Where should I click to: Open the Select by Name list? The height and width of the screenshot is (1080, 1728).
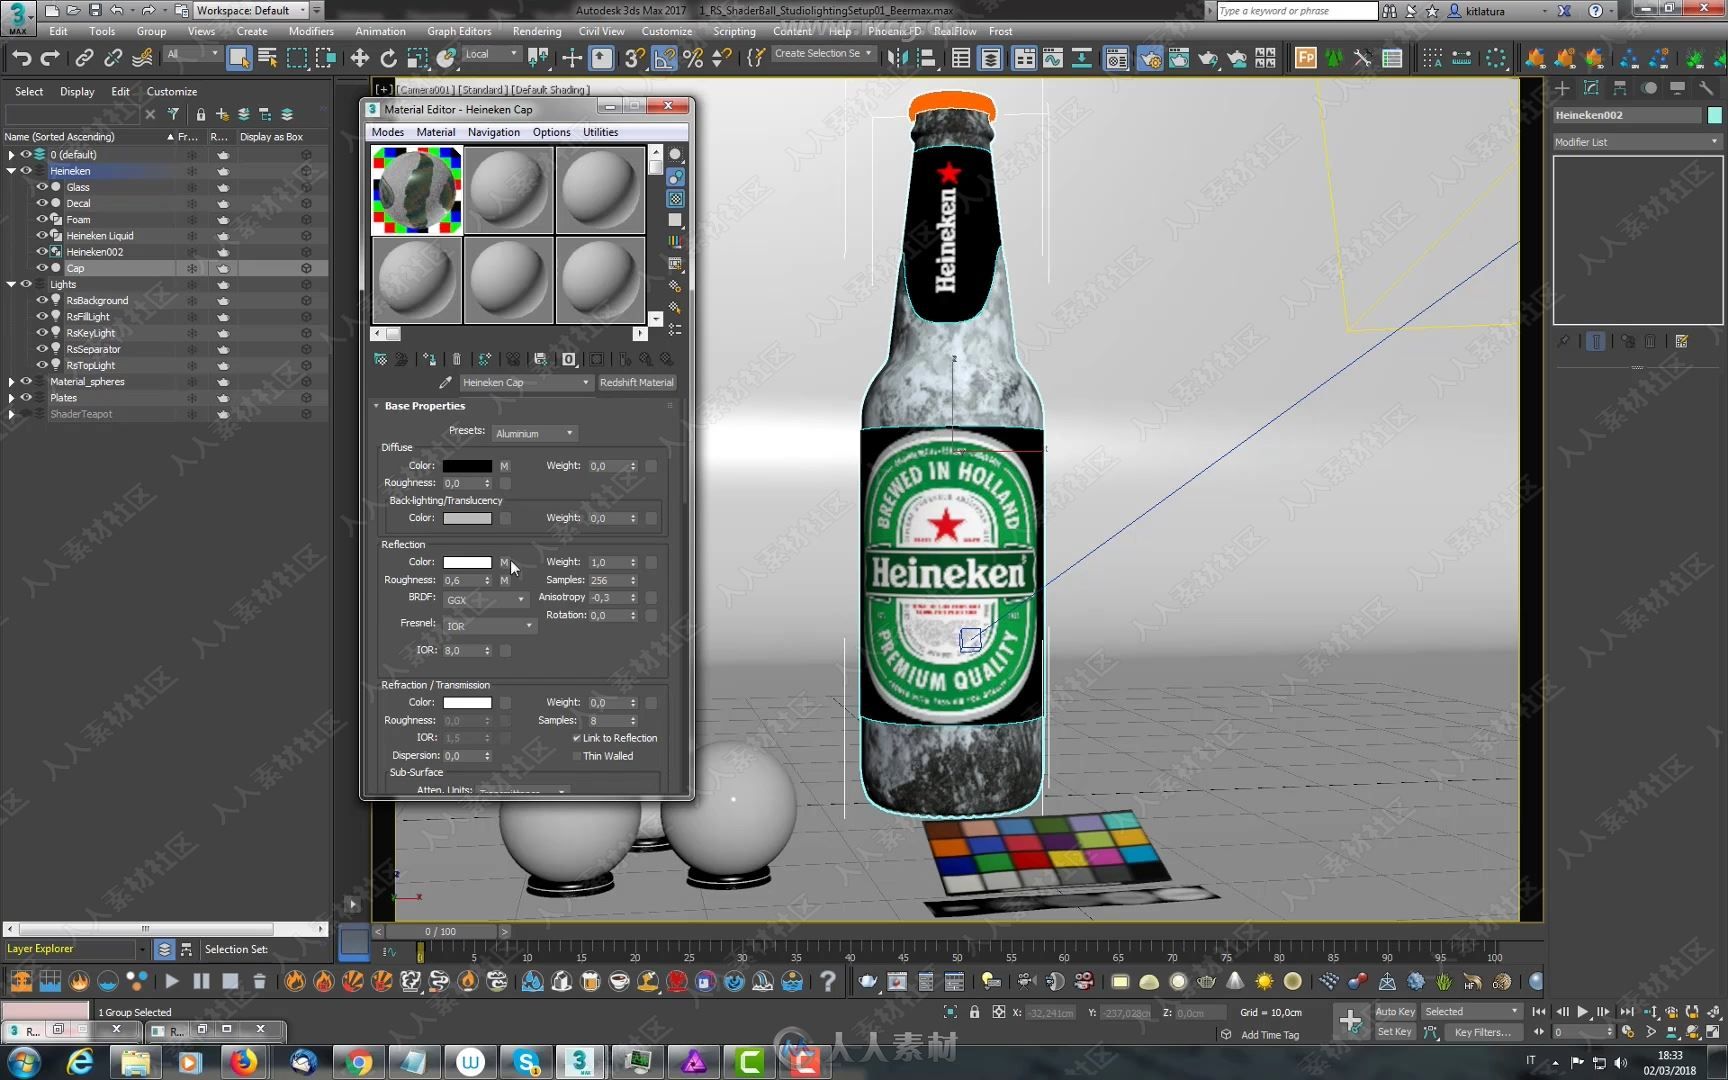[268, 58]
